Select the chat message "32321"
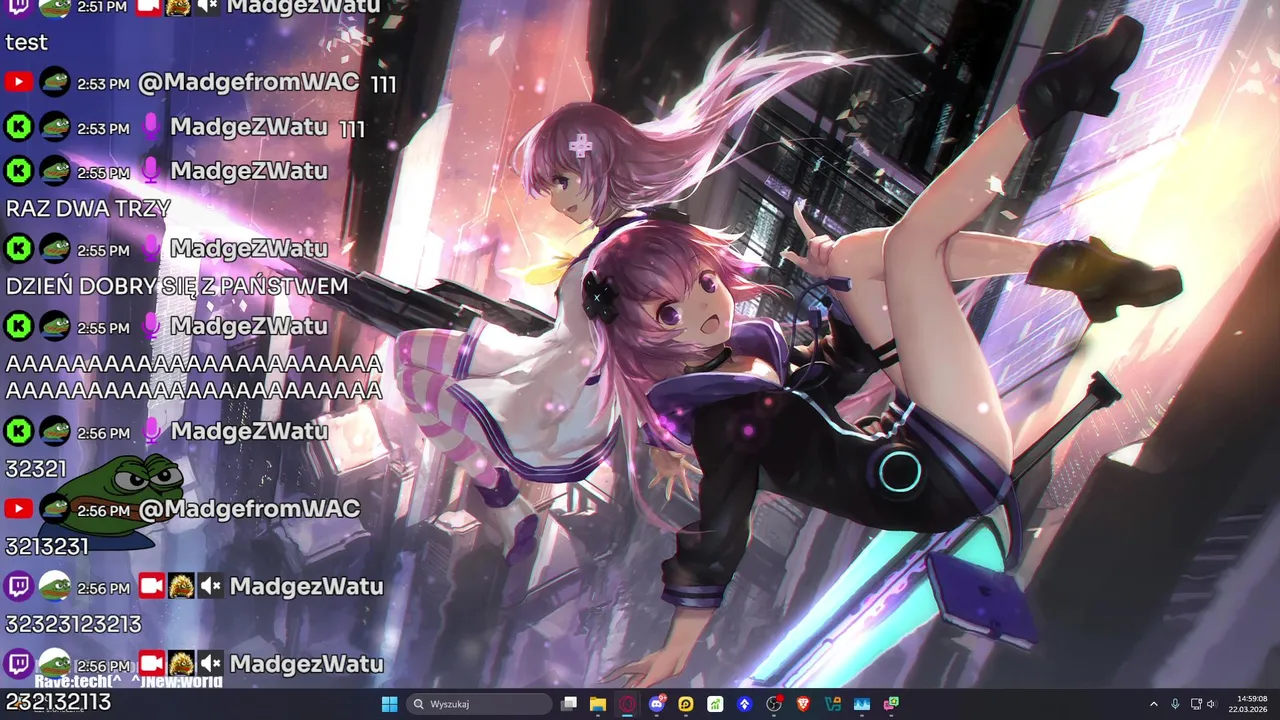This screenshot has width=1280, height=720. tap(36, 469)
